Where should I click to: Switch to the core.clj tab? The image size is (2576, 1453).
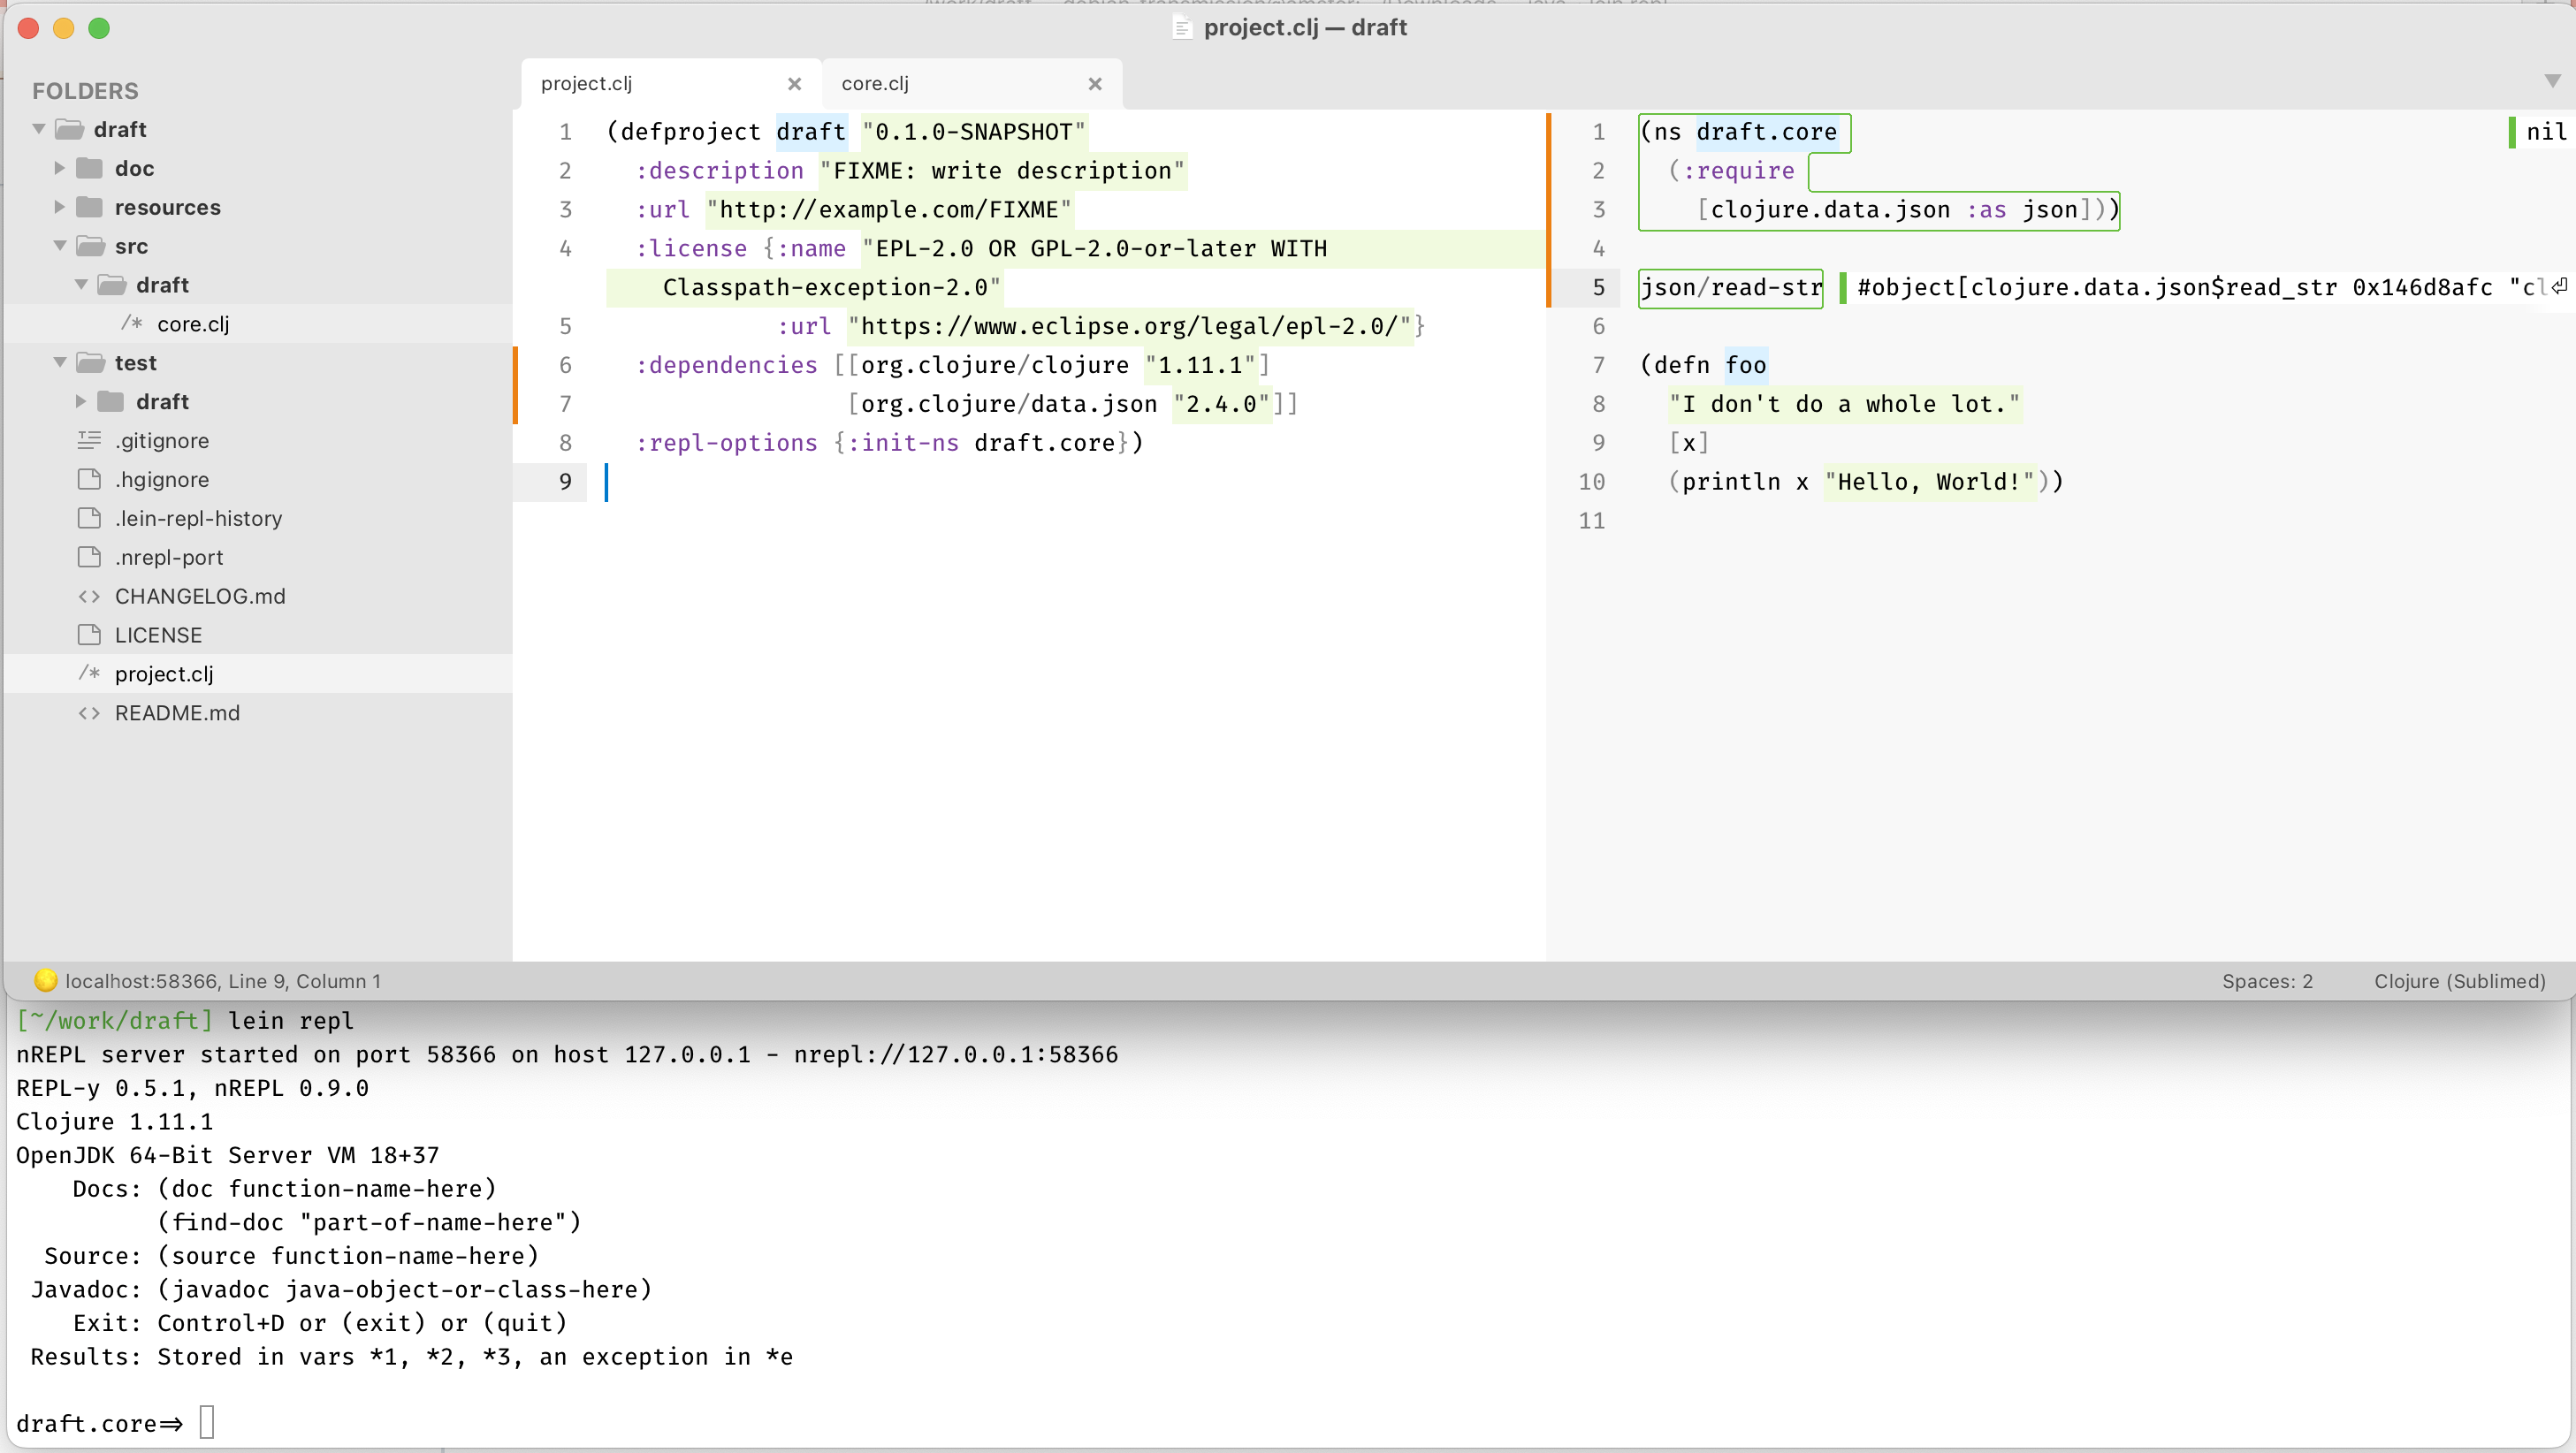tap(874, 83)
